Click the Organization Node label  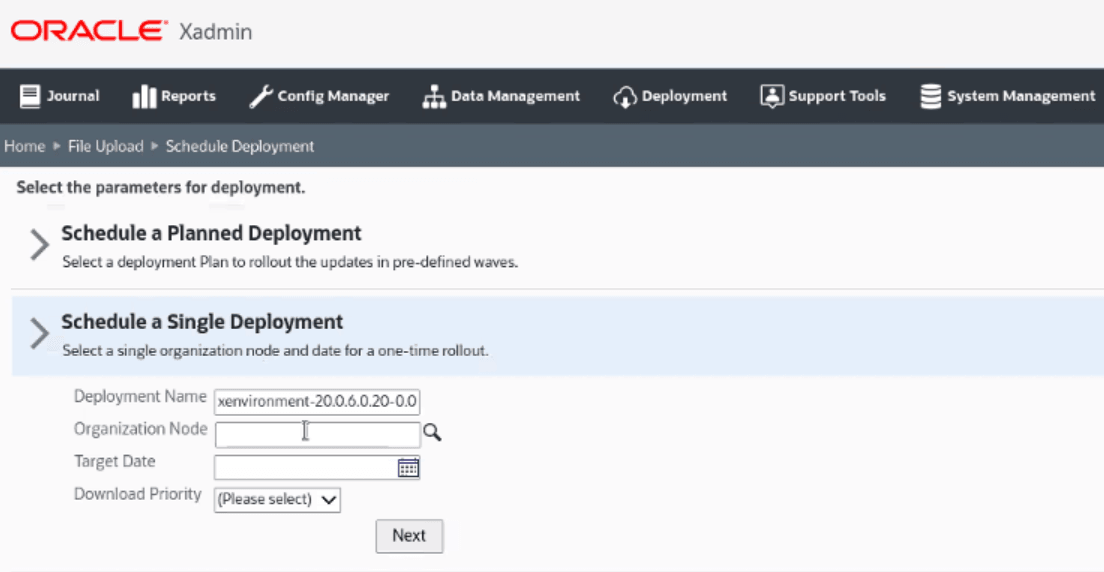pos(141,429)
